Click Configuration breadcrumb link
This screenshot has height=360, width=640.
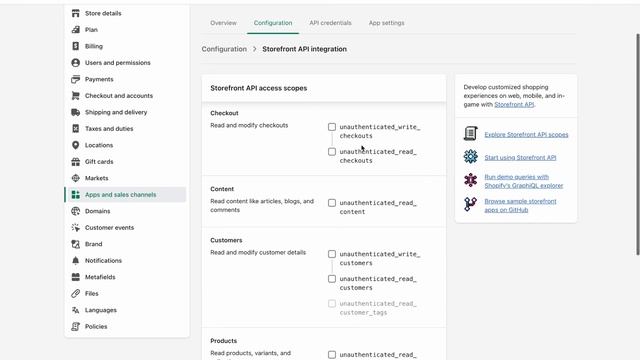coord(224,49)
